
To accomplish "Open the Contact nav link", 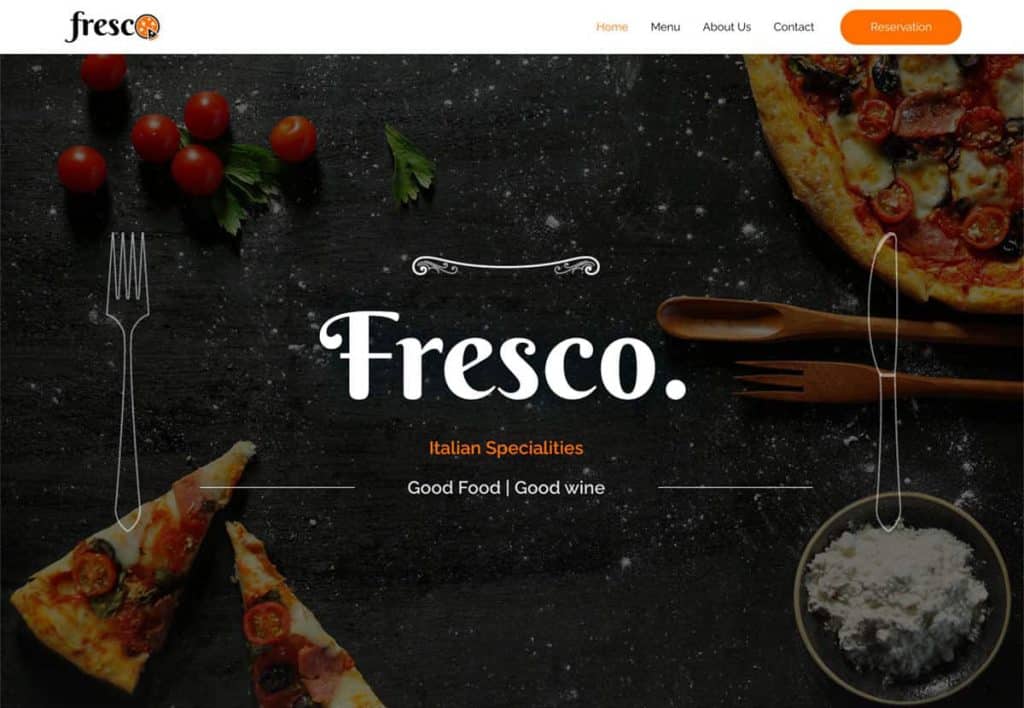I will click(x=793, y=27).
